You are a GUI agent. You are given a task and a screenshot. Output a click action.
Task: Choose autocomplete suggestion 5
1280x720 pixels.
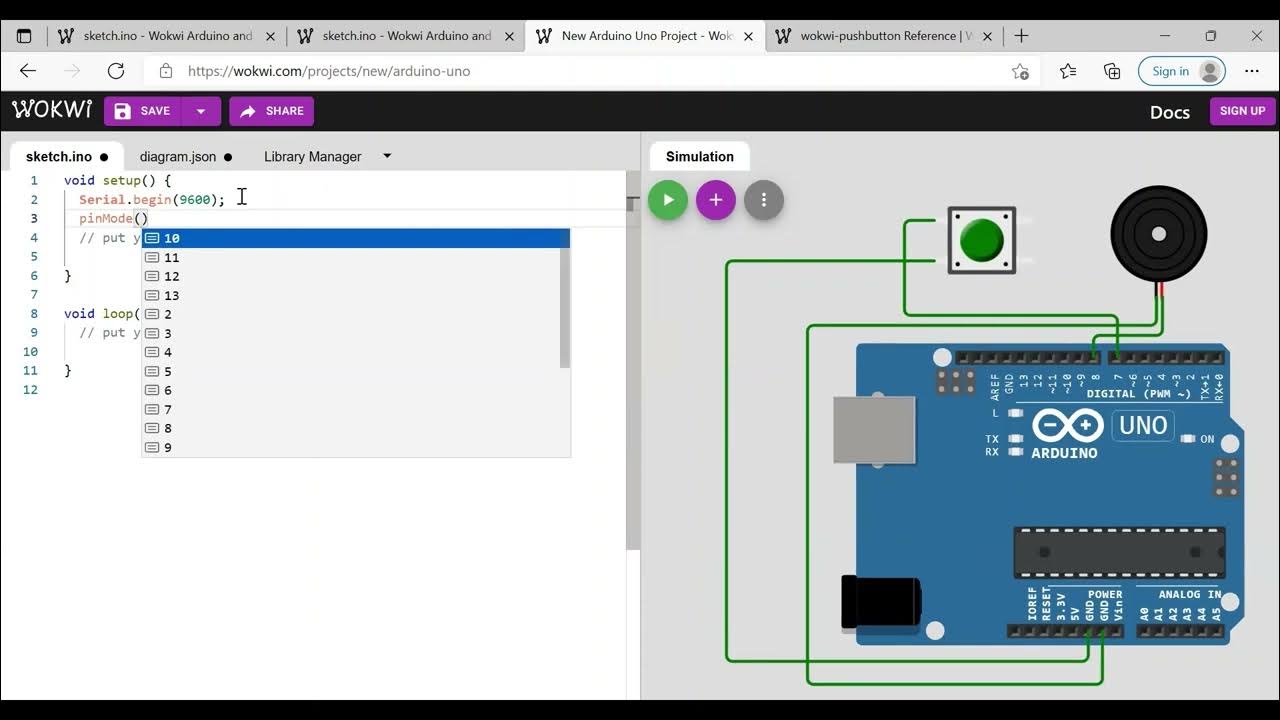click(x=356, y=371)
